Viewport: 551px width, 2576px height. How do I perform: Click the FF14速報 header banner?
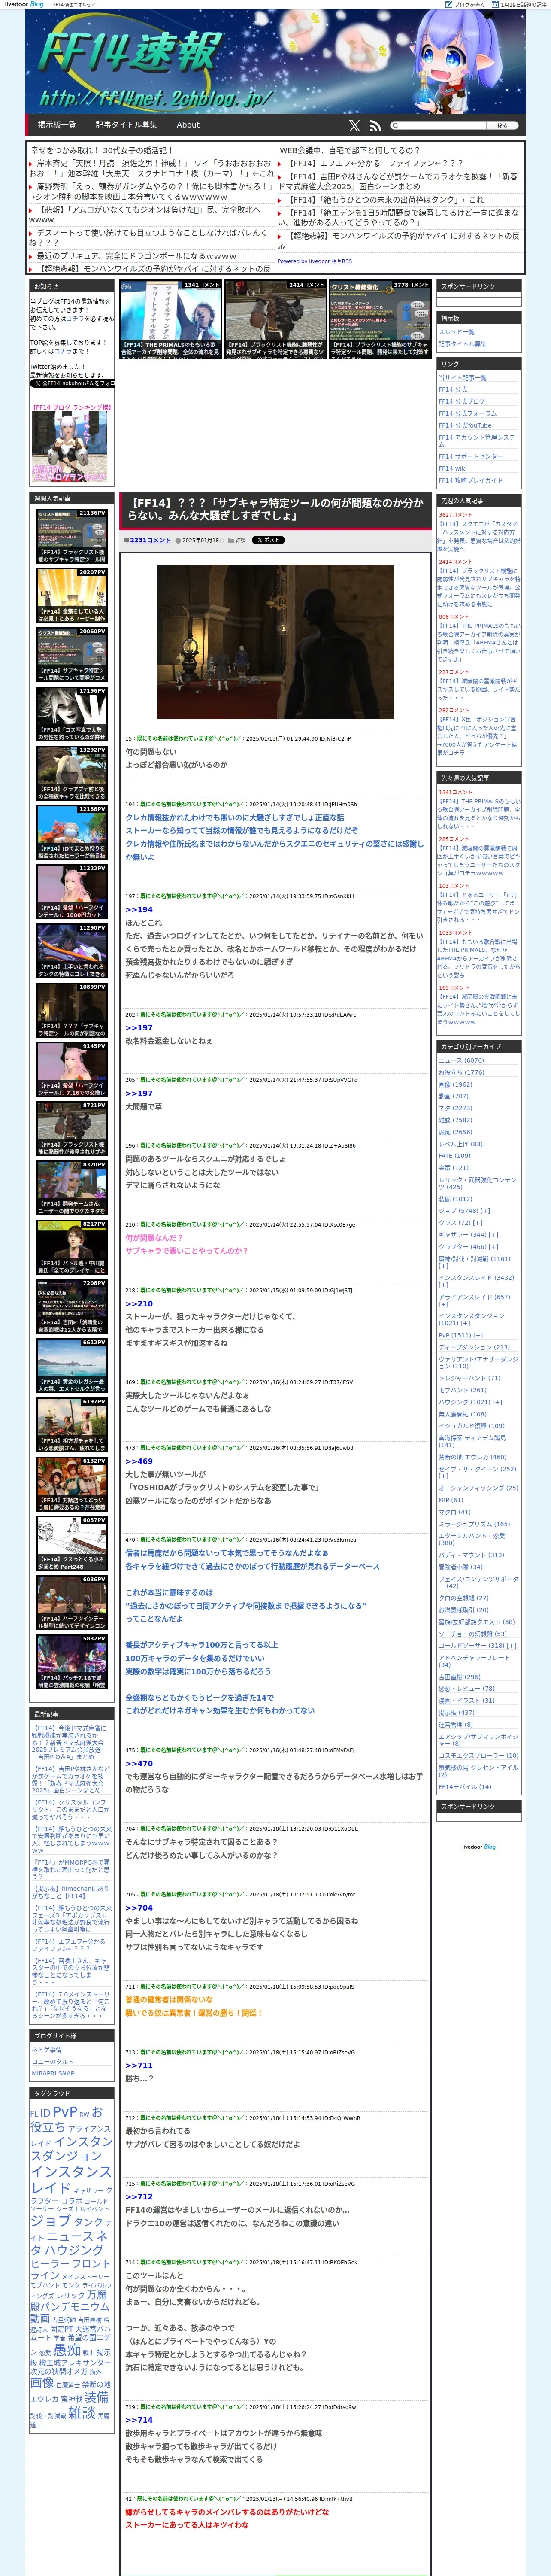click(x=275, y=62)
